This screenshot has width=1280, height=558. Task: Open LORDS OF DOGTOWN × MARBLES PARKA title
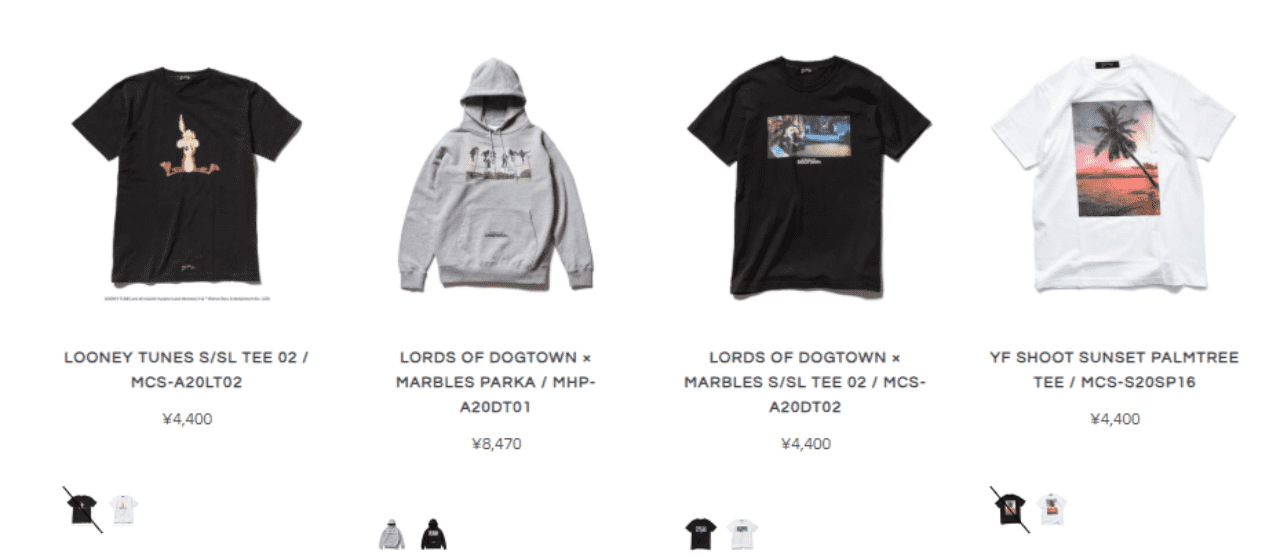pos(496,382)
